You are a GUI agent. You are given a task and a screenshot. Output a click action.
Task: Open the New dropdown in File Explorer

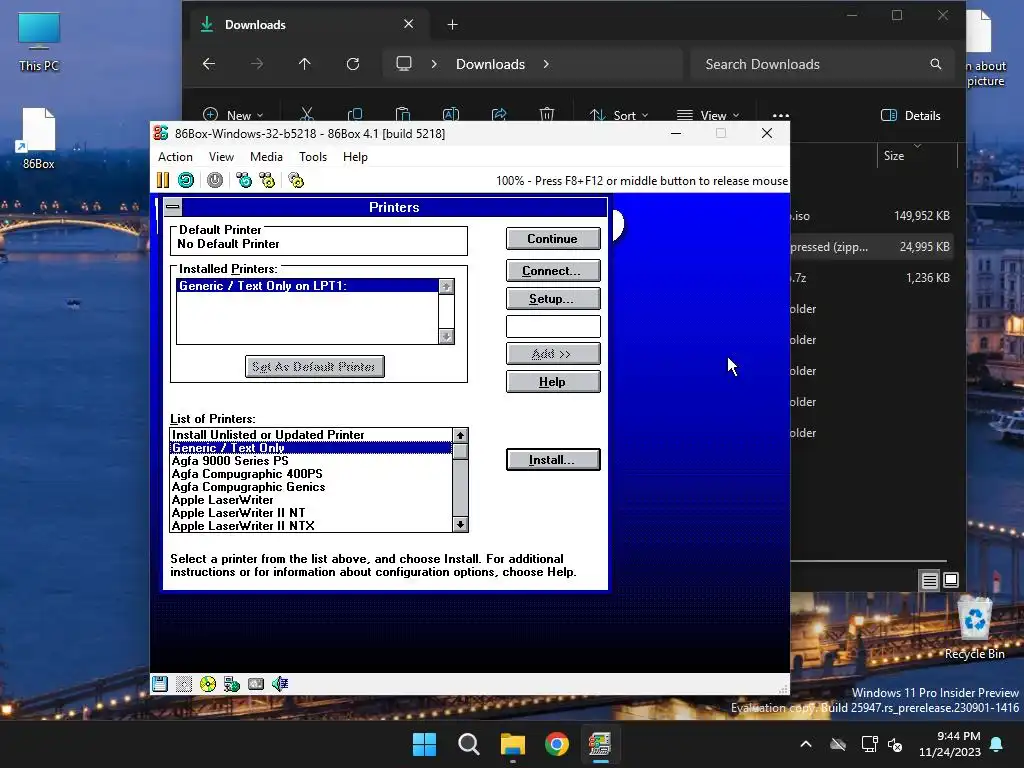233,116
